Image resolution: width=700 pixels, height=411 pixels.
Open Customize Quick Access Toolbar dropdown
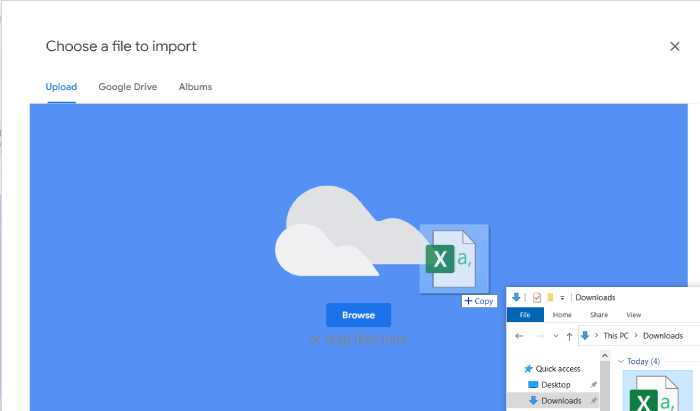click(562, 298)
